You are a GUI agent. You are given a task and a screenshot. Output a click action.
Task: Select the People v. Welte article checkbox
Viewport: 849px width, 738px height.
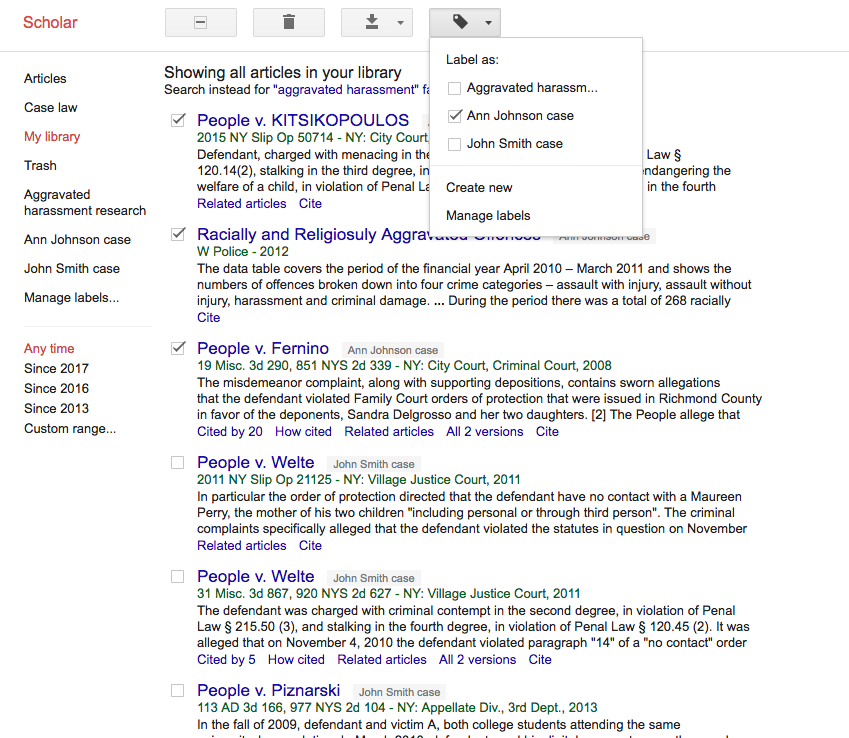click(177, 462)
